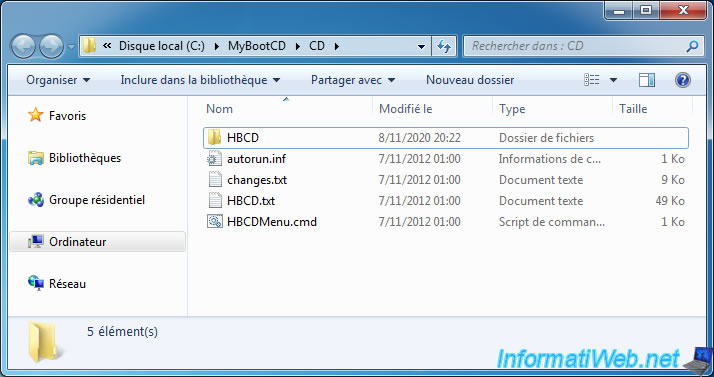
Task: Select Favoris in navigation pane
Action: pyautogui.click(x=67, y=116)
